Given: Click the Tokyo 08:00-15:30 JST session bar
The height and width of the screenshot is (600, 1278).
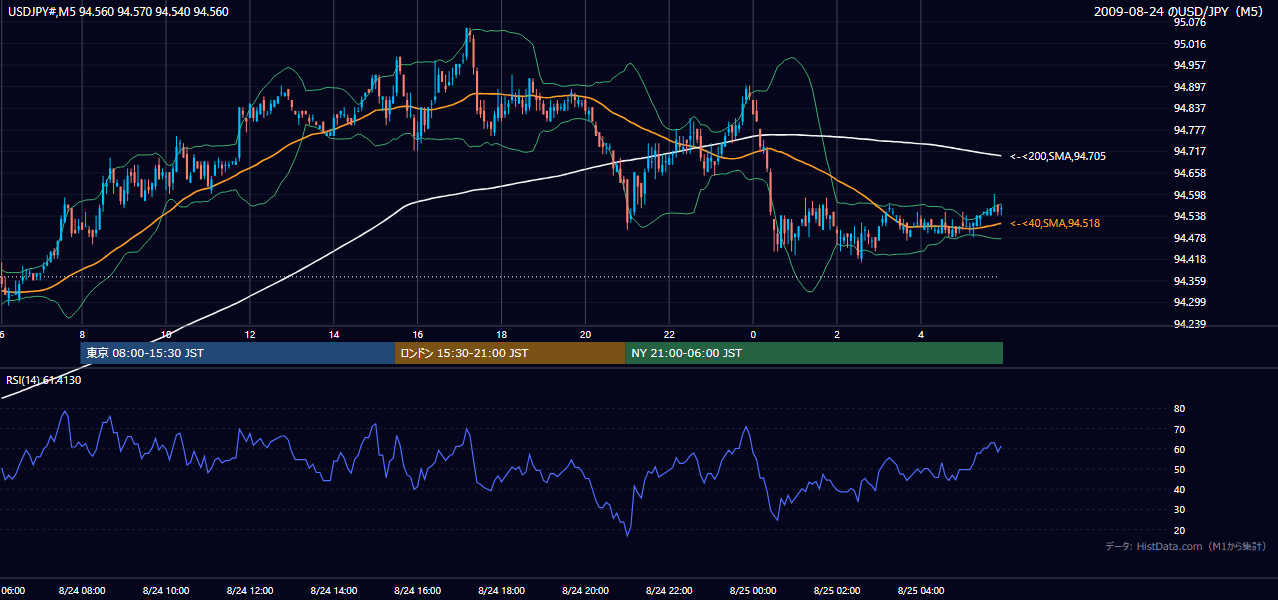Looking at the screenshot, I should (x=238, y=353).
